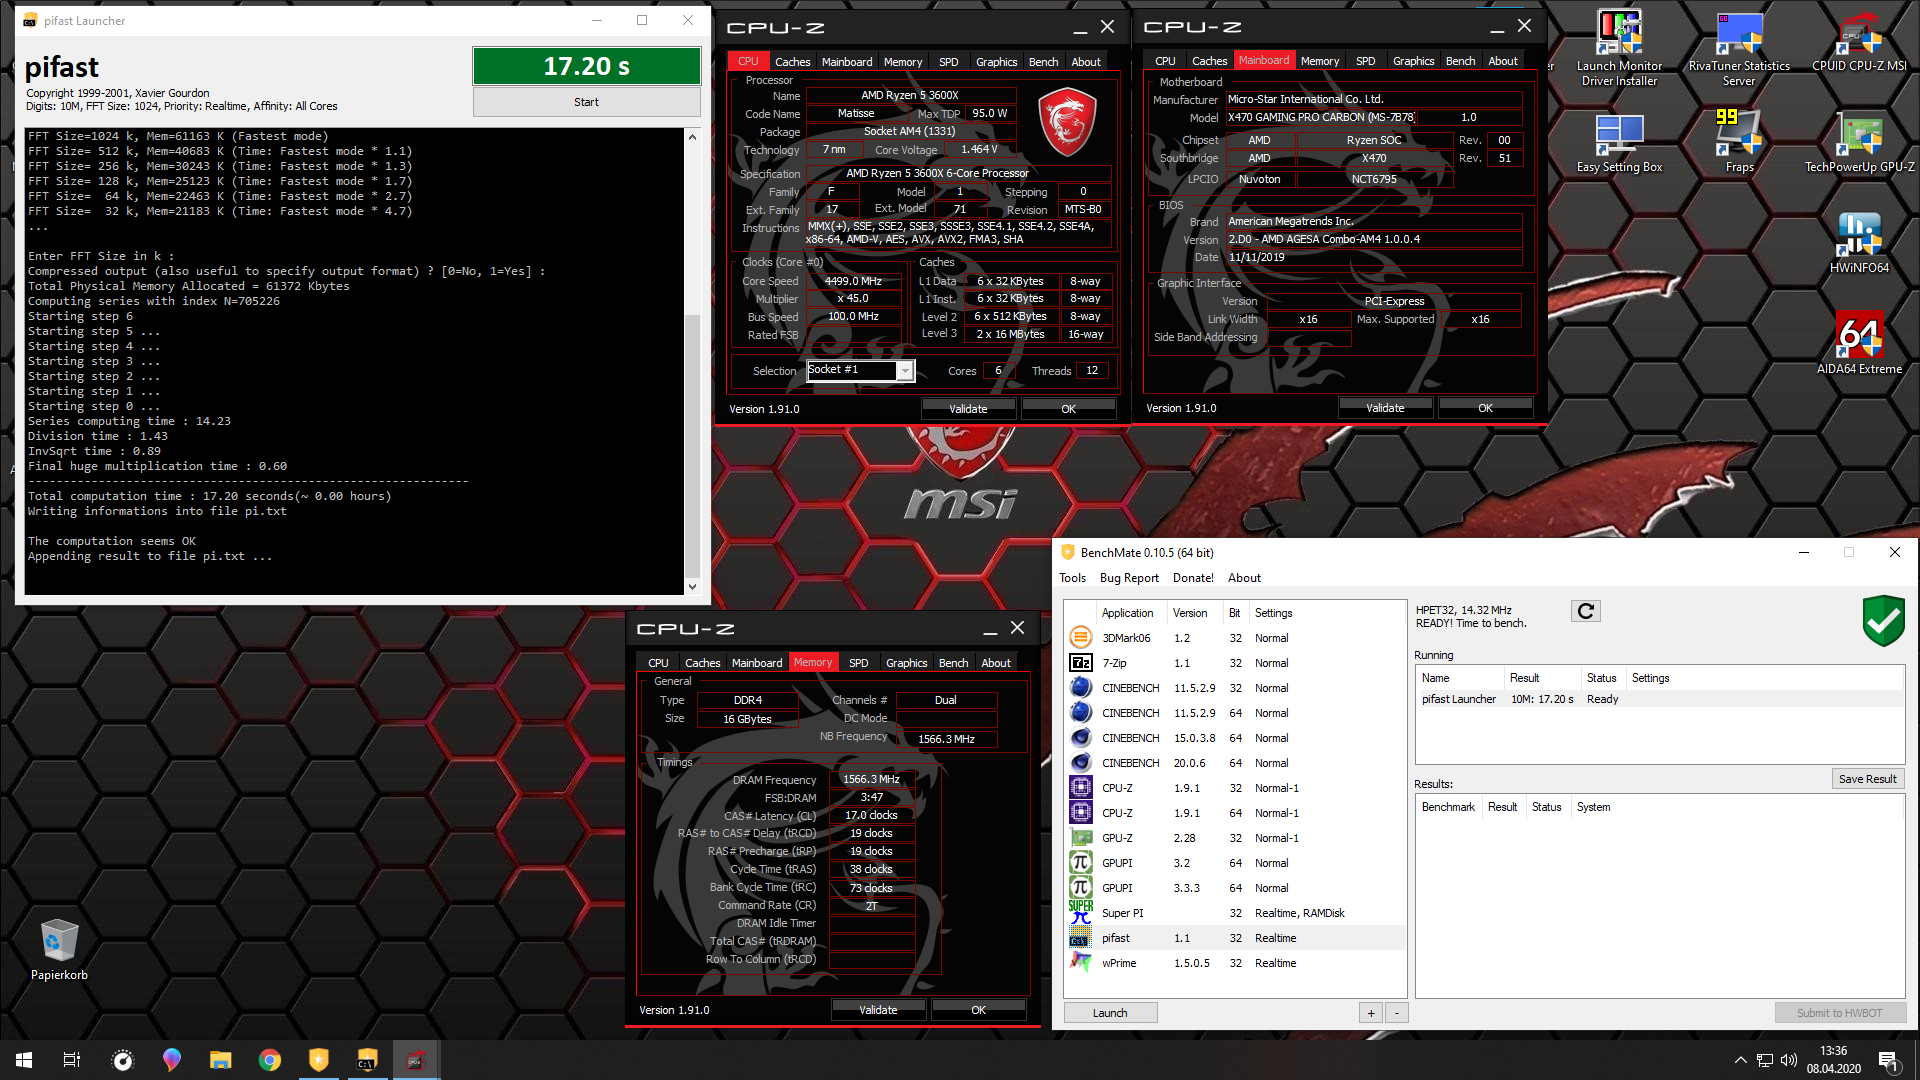1920x1080 pixels.
Task: Open Graphics tab in CPU-Z Memory window
Action: pos(906,663)
